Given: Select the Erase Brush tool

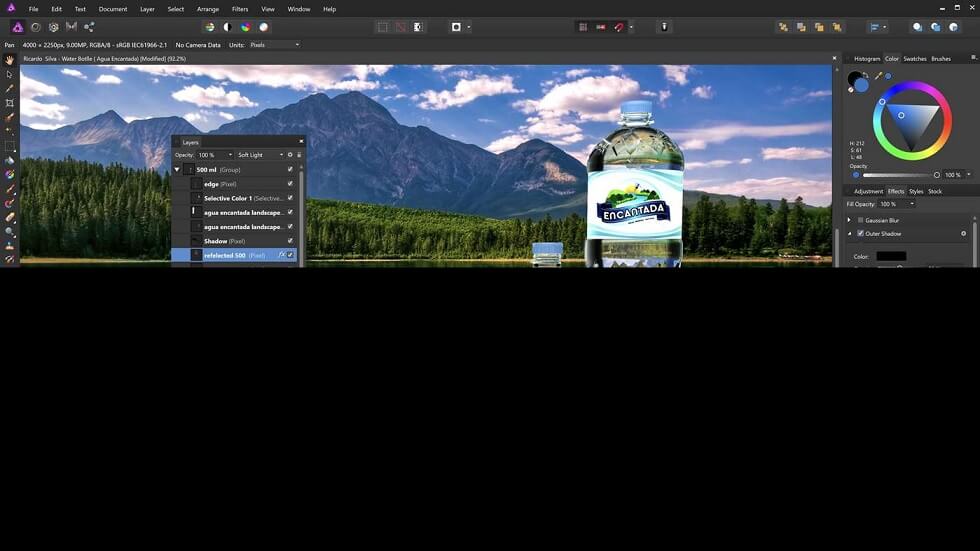Looking at the screenshot, I should point(9,217).
